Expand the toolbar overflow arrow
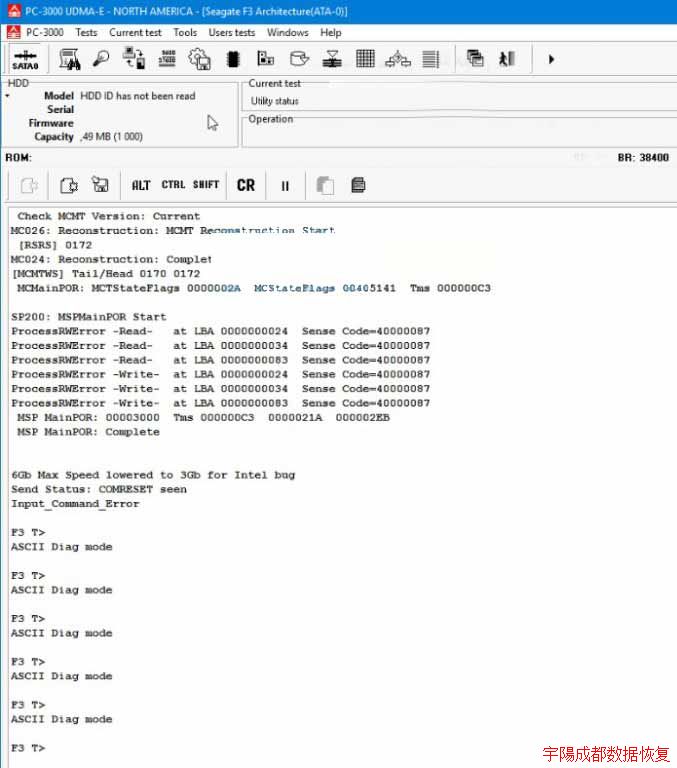This screenshot has height=768, width=677. 551,59
